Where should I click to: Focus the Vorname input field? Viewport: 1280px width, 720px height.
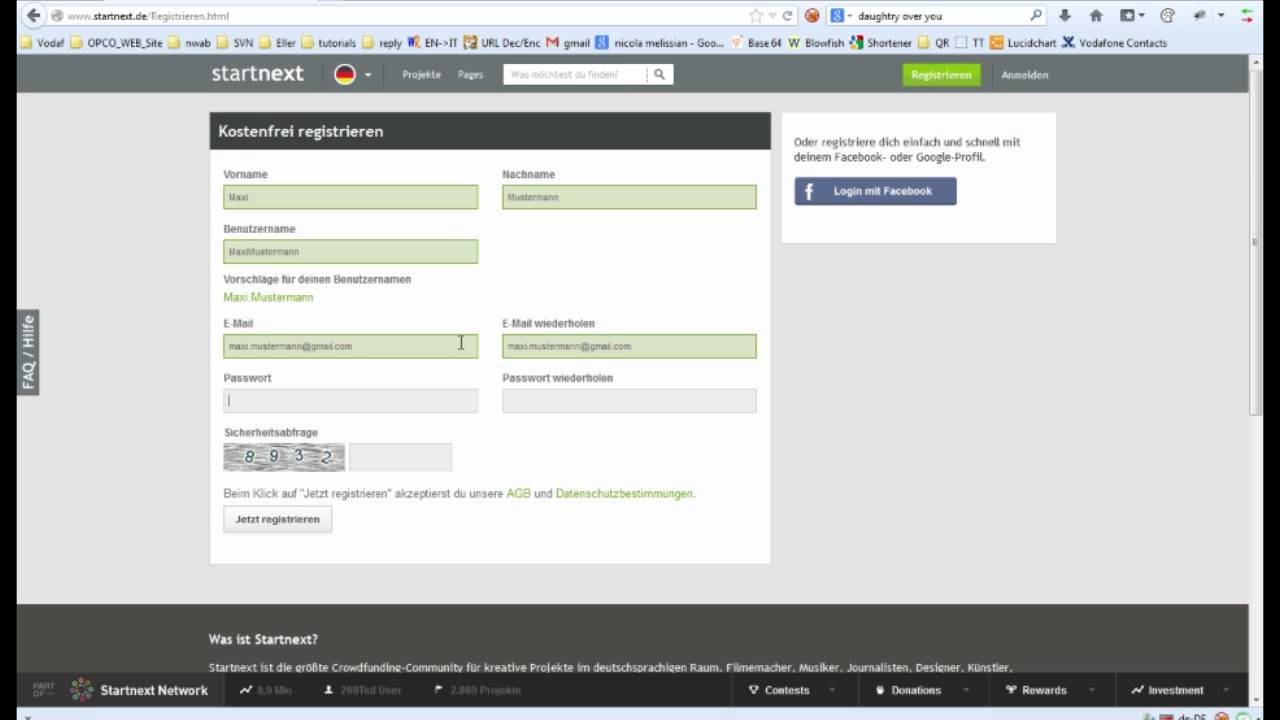click(350, 197)
